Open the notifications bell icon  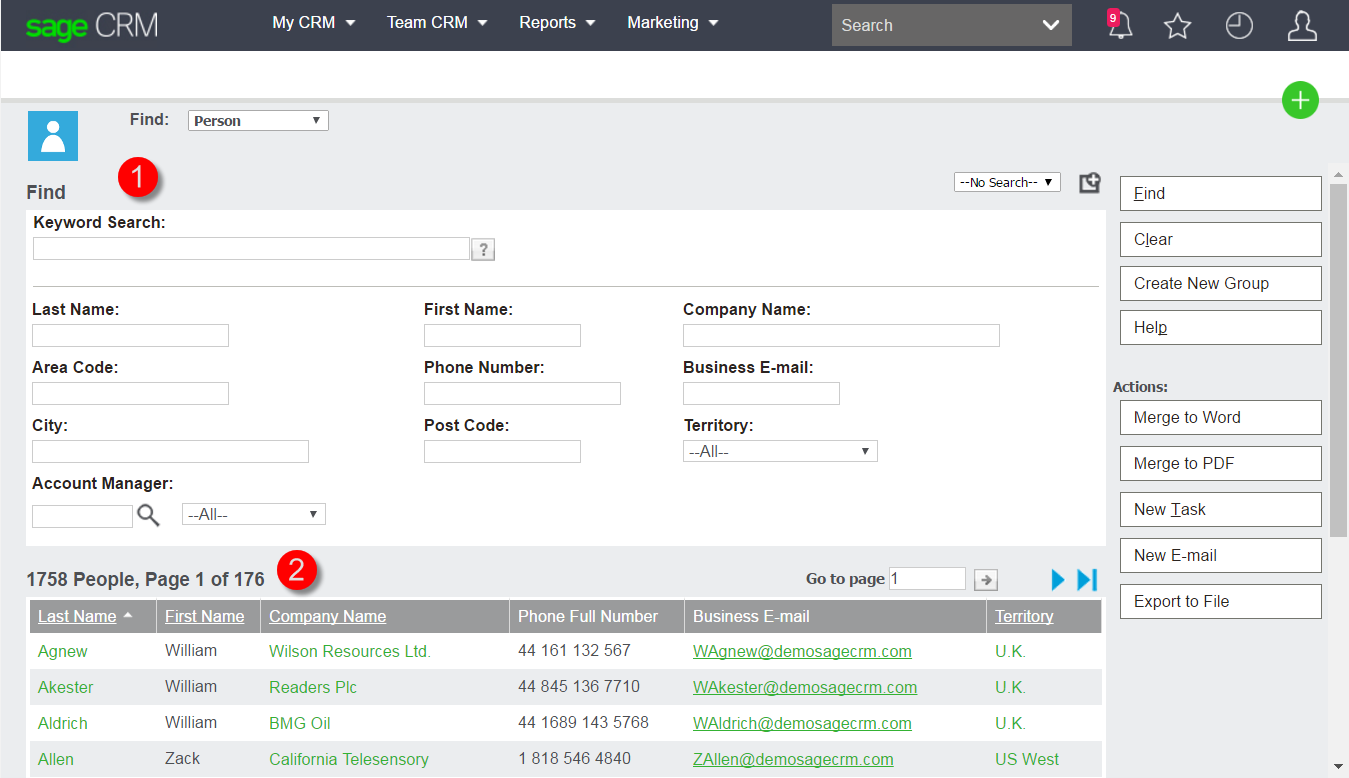point(1120,25)
